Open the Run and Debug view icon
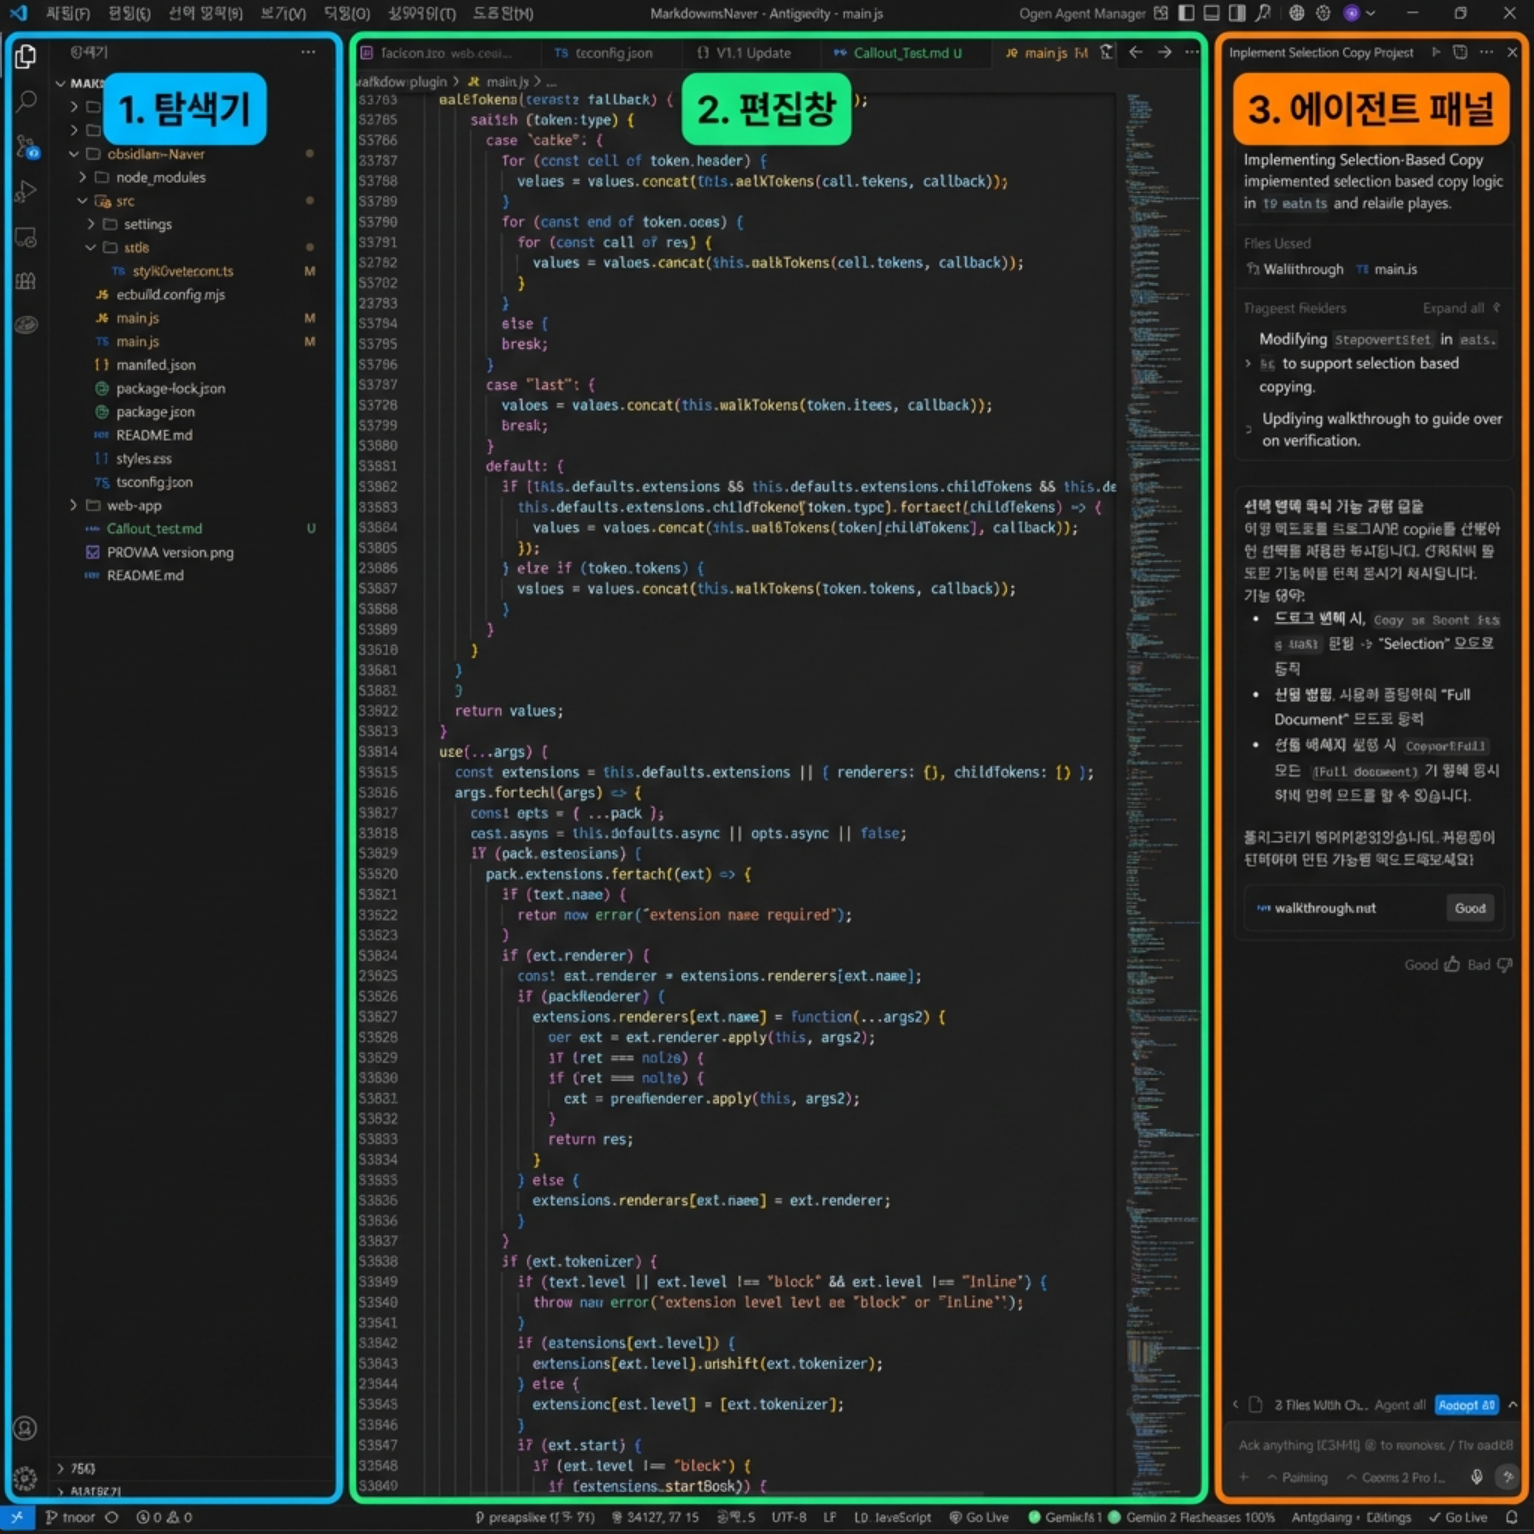Image resolution: width=1534 pixels, height=1534 pixels. pos(26,191)
